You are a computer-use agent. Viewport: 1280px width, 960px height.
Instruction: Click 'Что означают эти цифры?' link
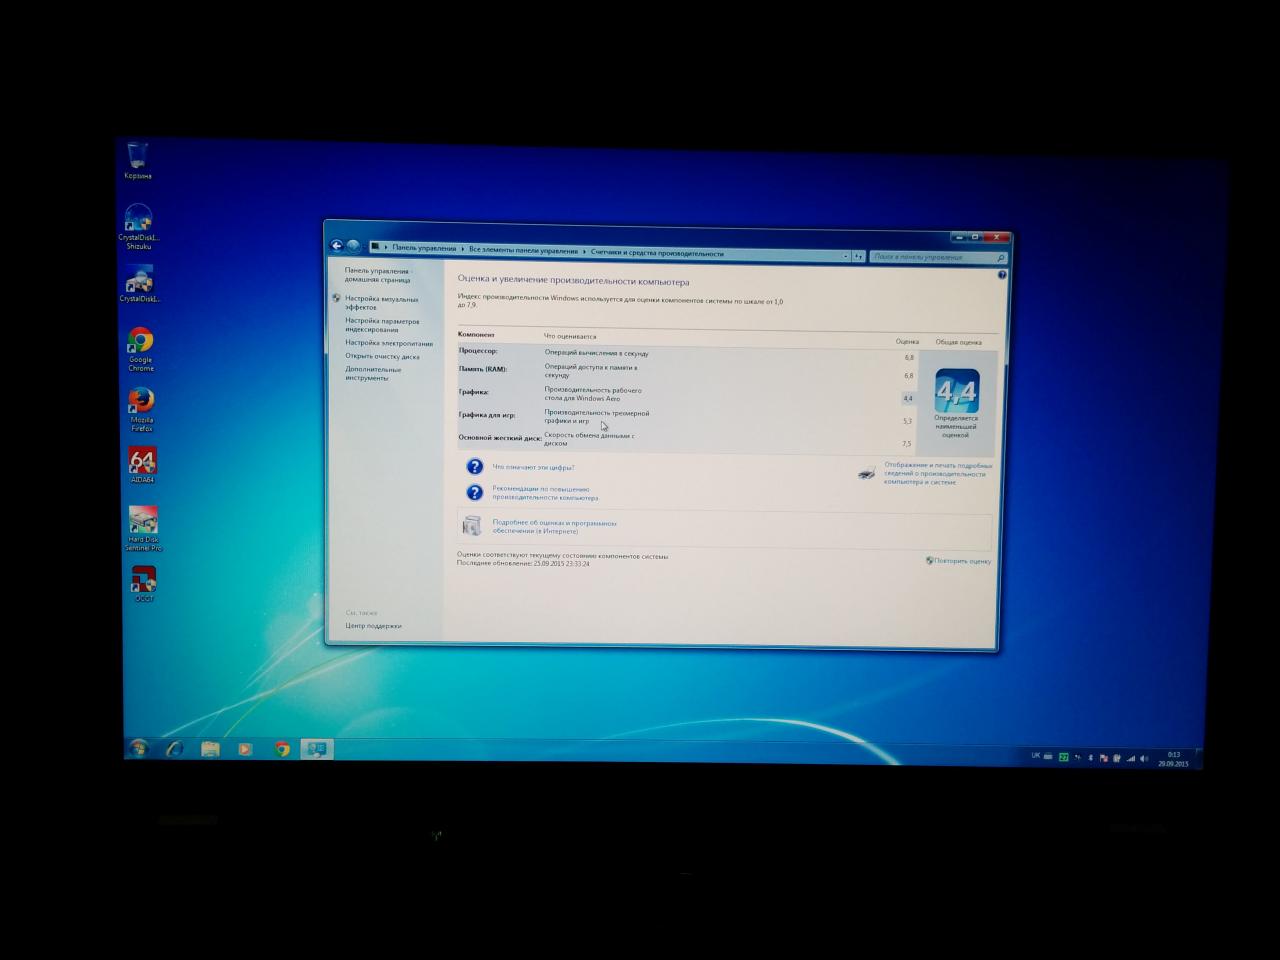533,467
